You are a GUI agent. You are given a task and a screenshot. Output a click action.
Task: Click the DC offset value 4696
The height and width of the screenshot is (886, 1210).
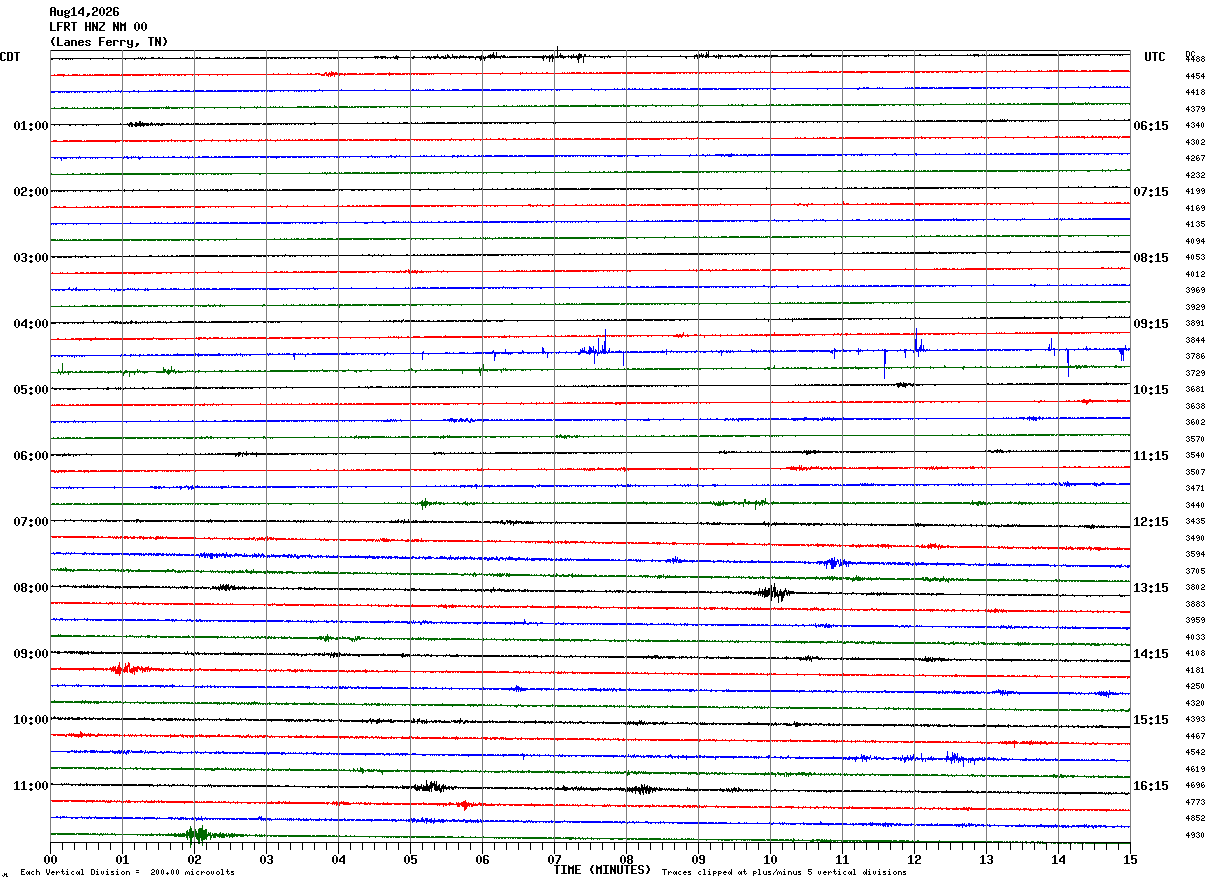point(1195,786)
